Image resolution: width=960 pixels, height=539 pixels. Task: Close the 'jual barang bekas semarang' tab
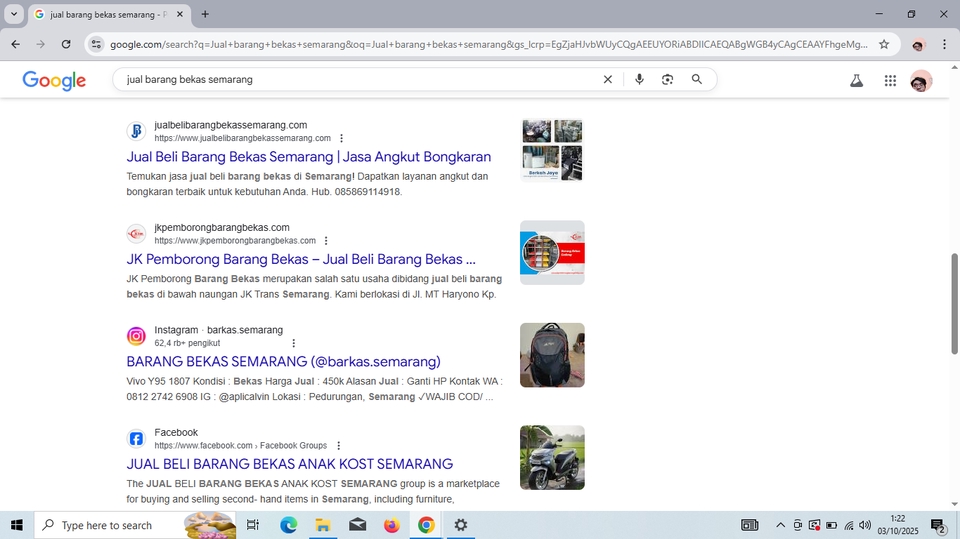(180, 14)
